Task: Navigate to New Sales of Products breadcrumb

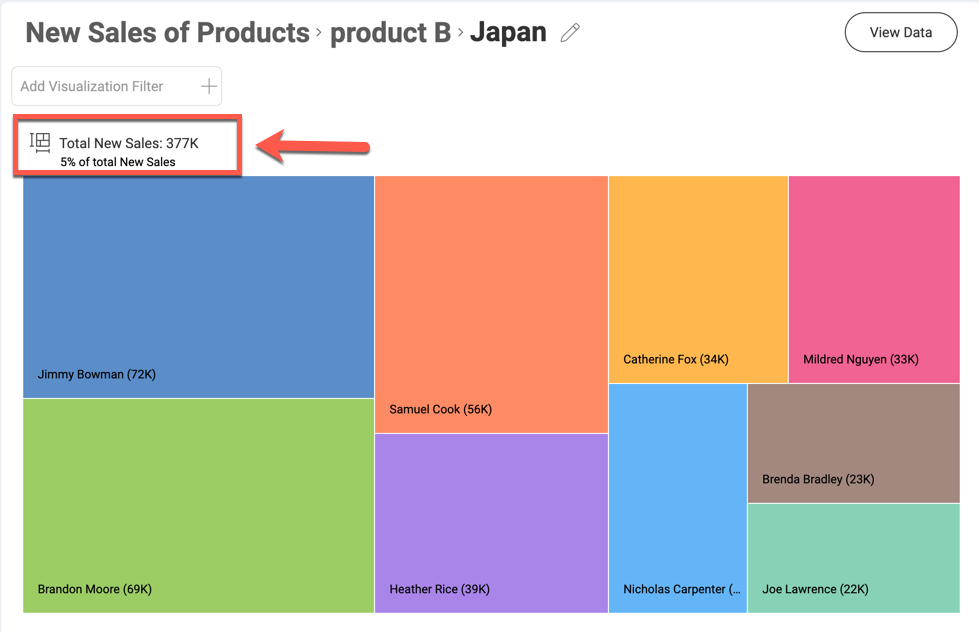Action: coord(167,33)
